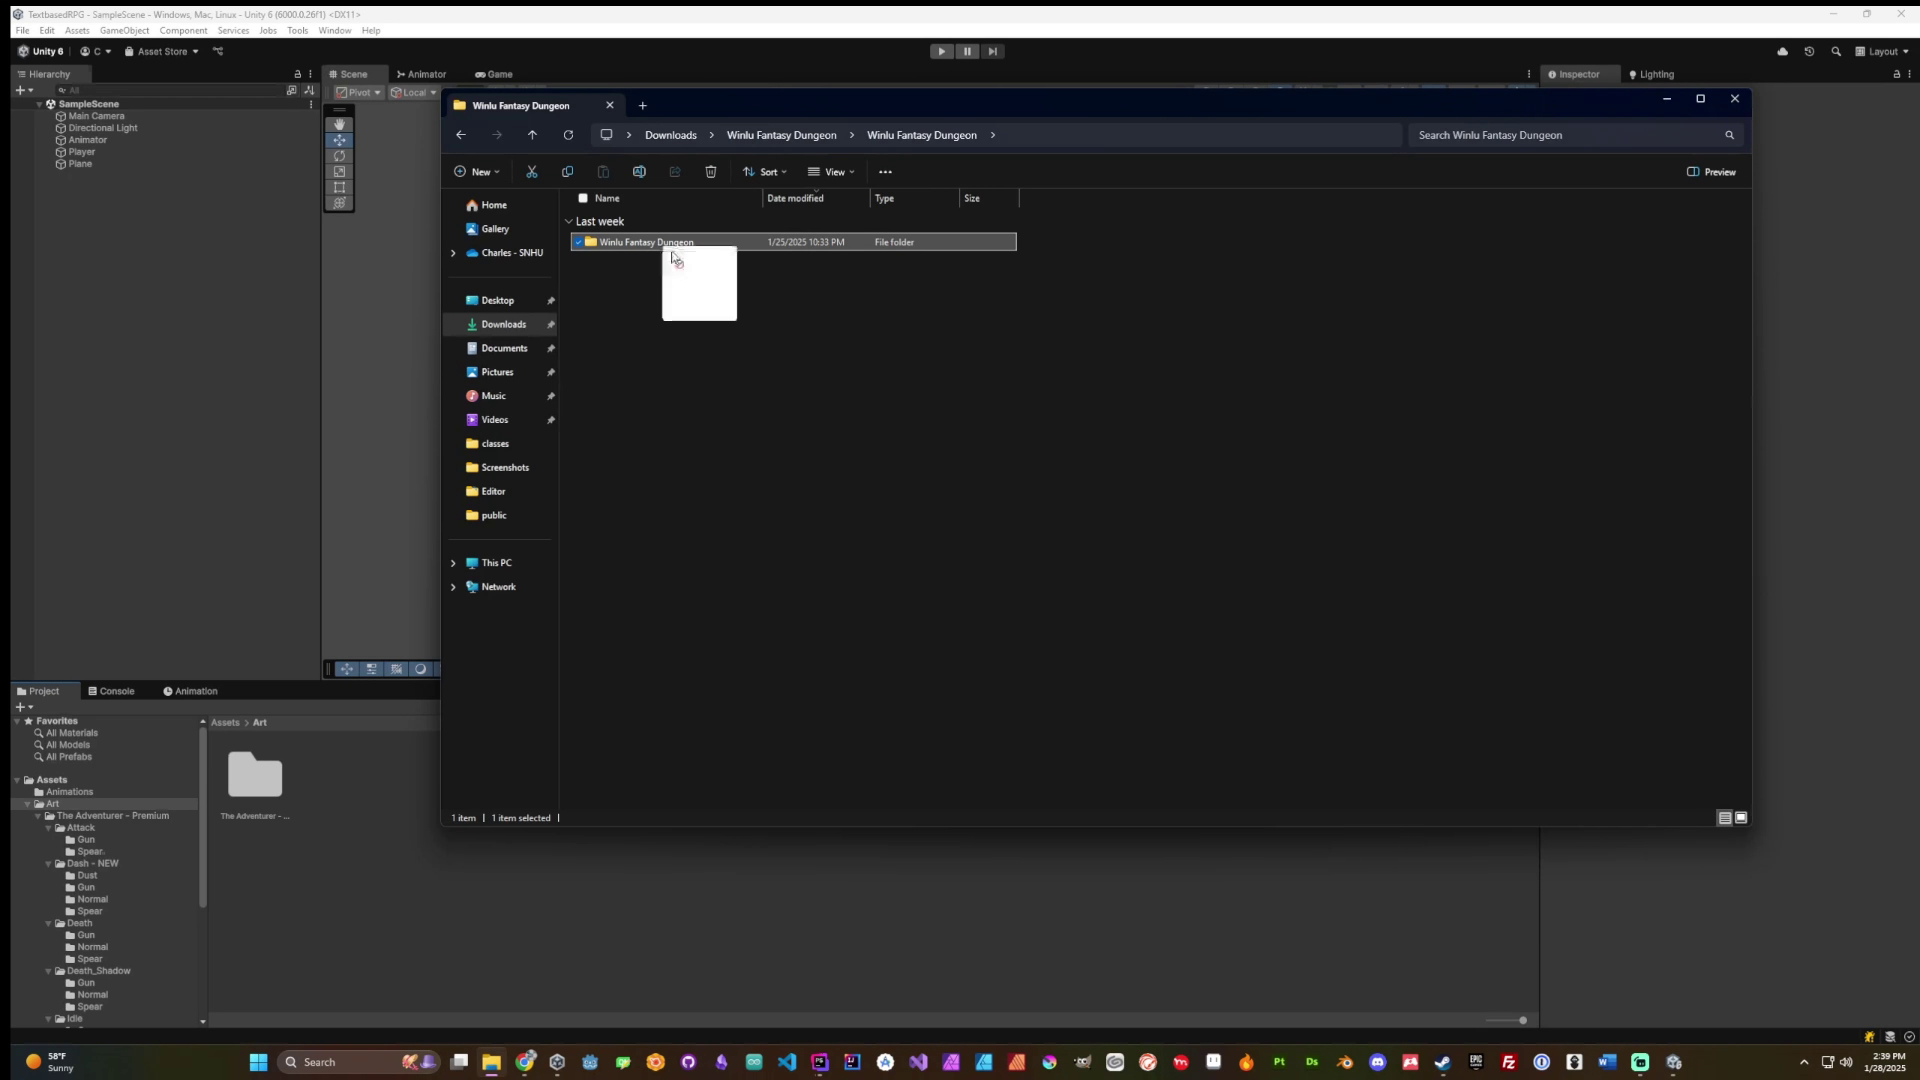This screenshot has width=1920, height=1080.
Task: Open the New dropdown in File Explorer
Action: click(x=477, y=172)
